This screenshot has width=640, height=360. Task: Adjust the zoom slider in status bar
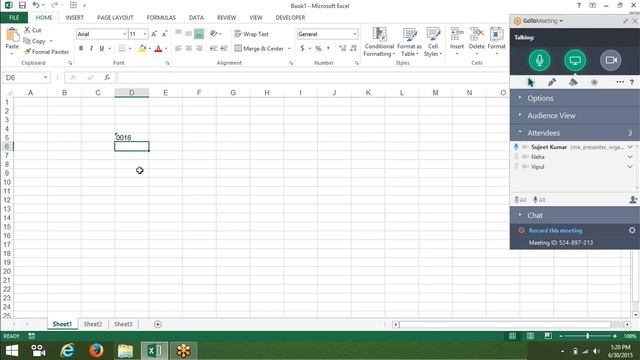click(587, 336)
